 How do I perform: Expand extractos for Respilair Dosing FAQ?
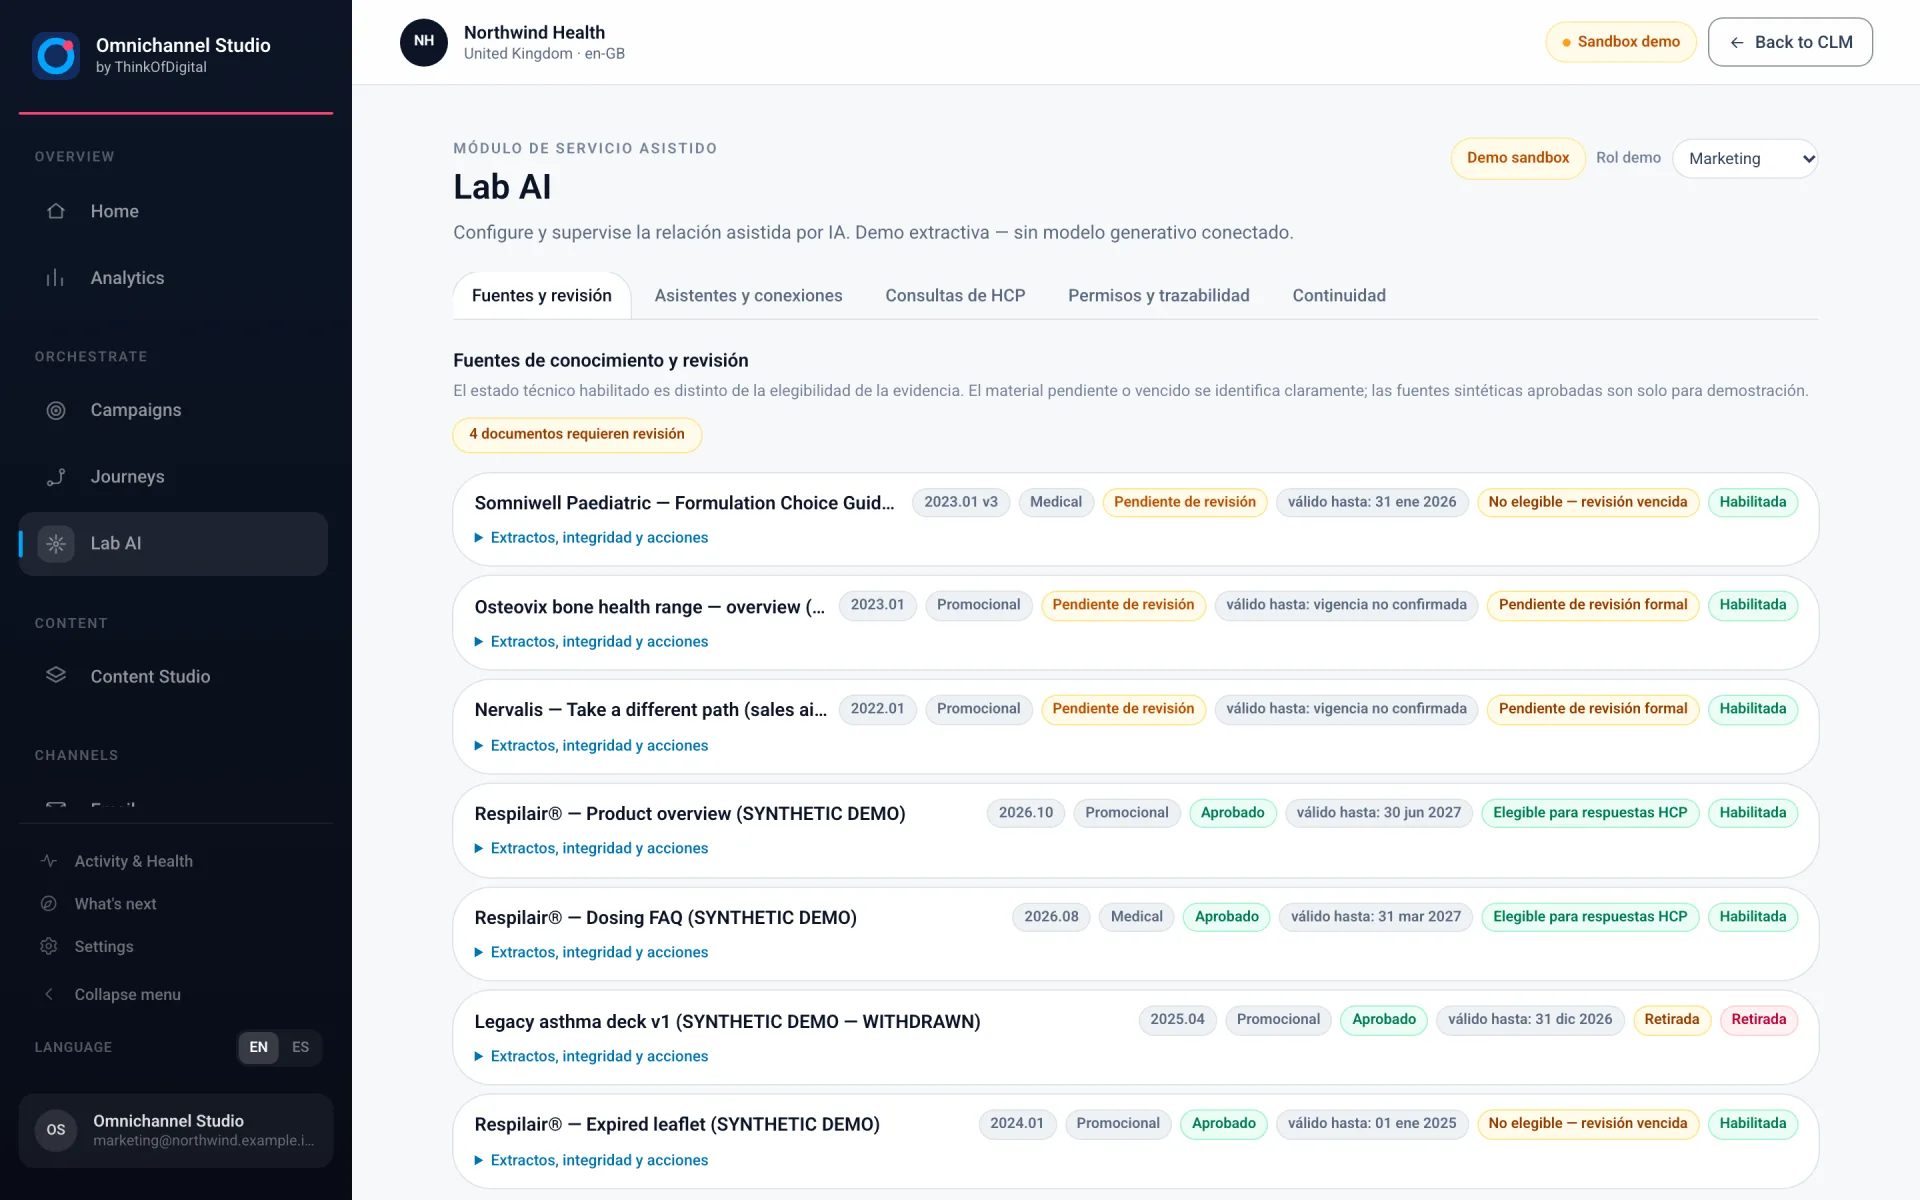591,953
